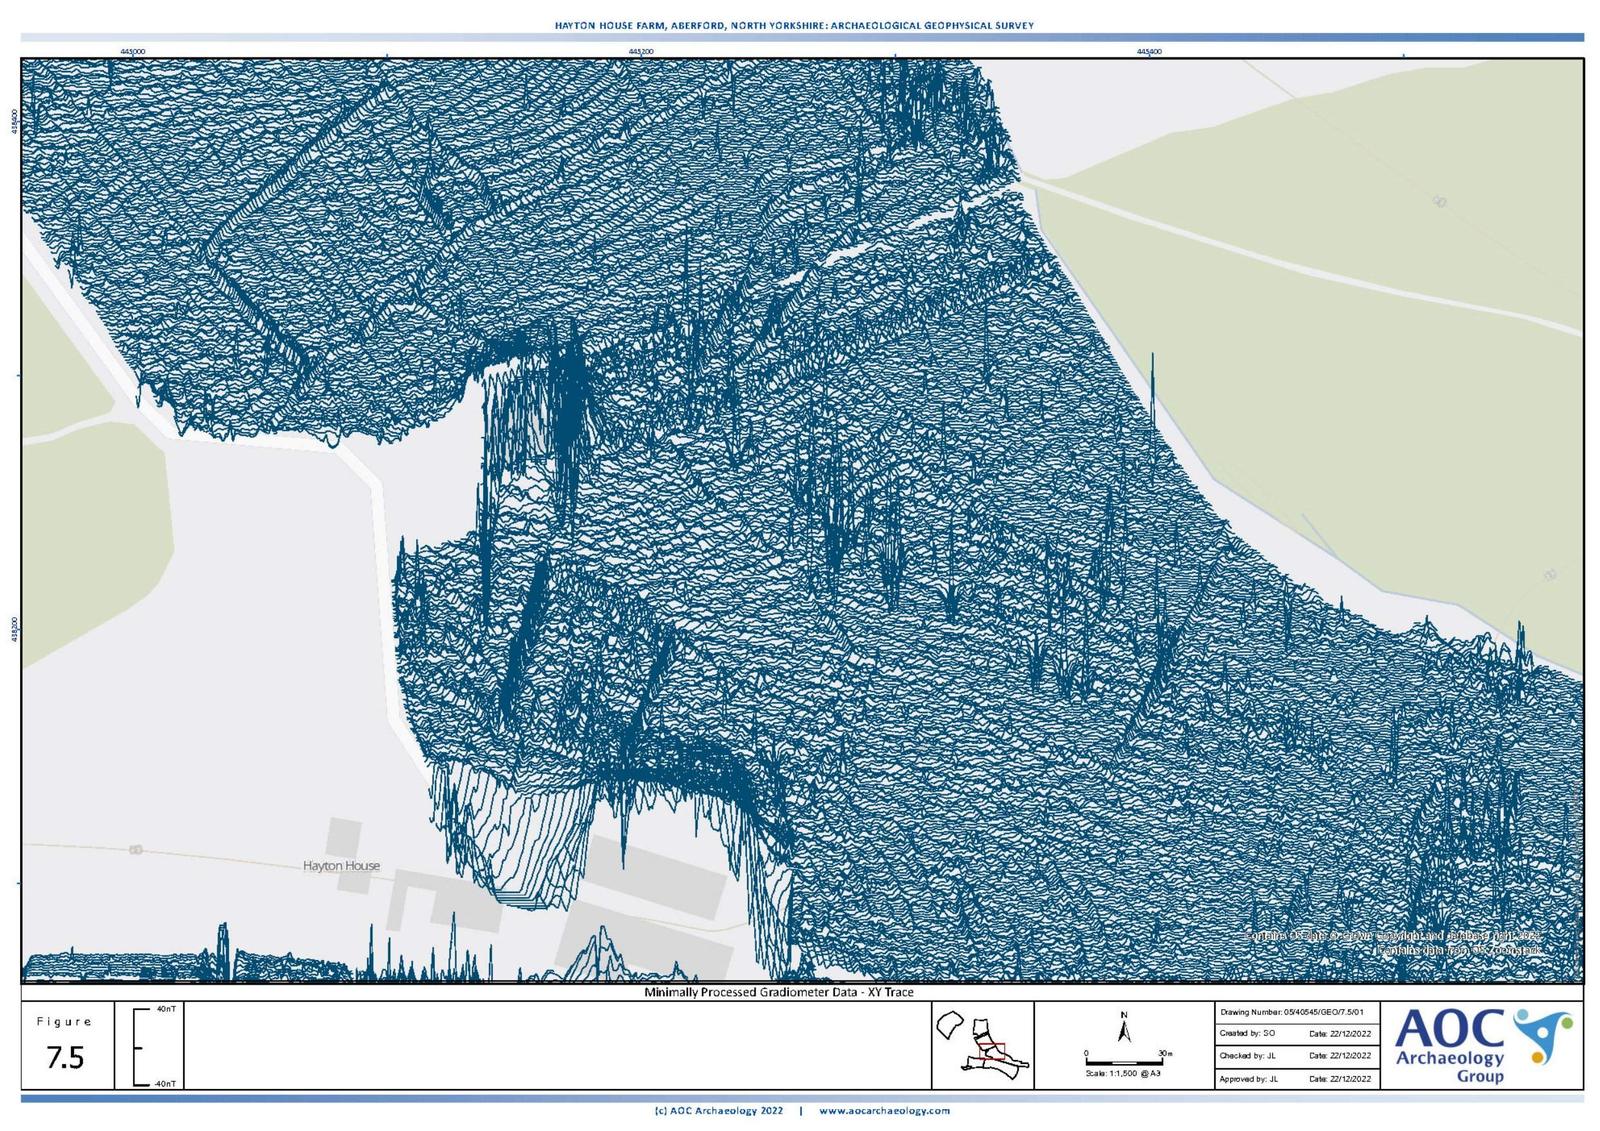The width and height of the screenshot is (1600, 1131).
Task: Click the survey report title header
Action: tap(794, 25)
